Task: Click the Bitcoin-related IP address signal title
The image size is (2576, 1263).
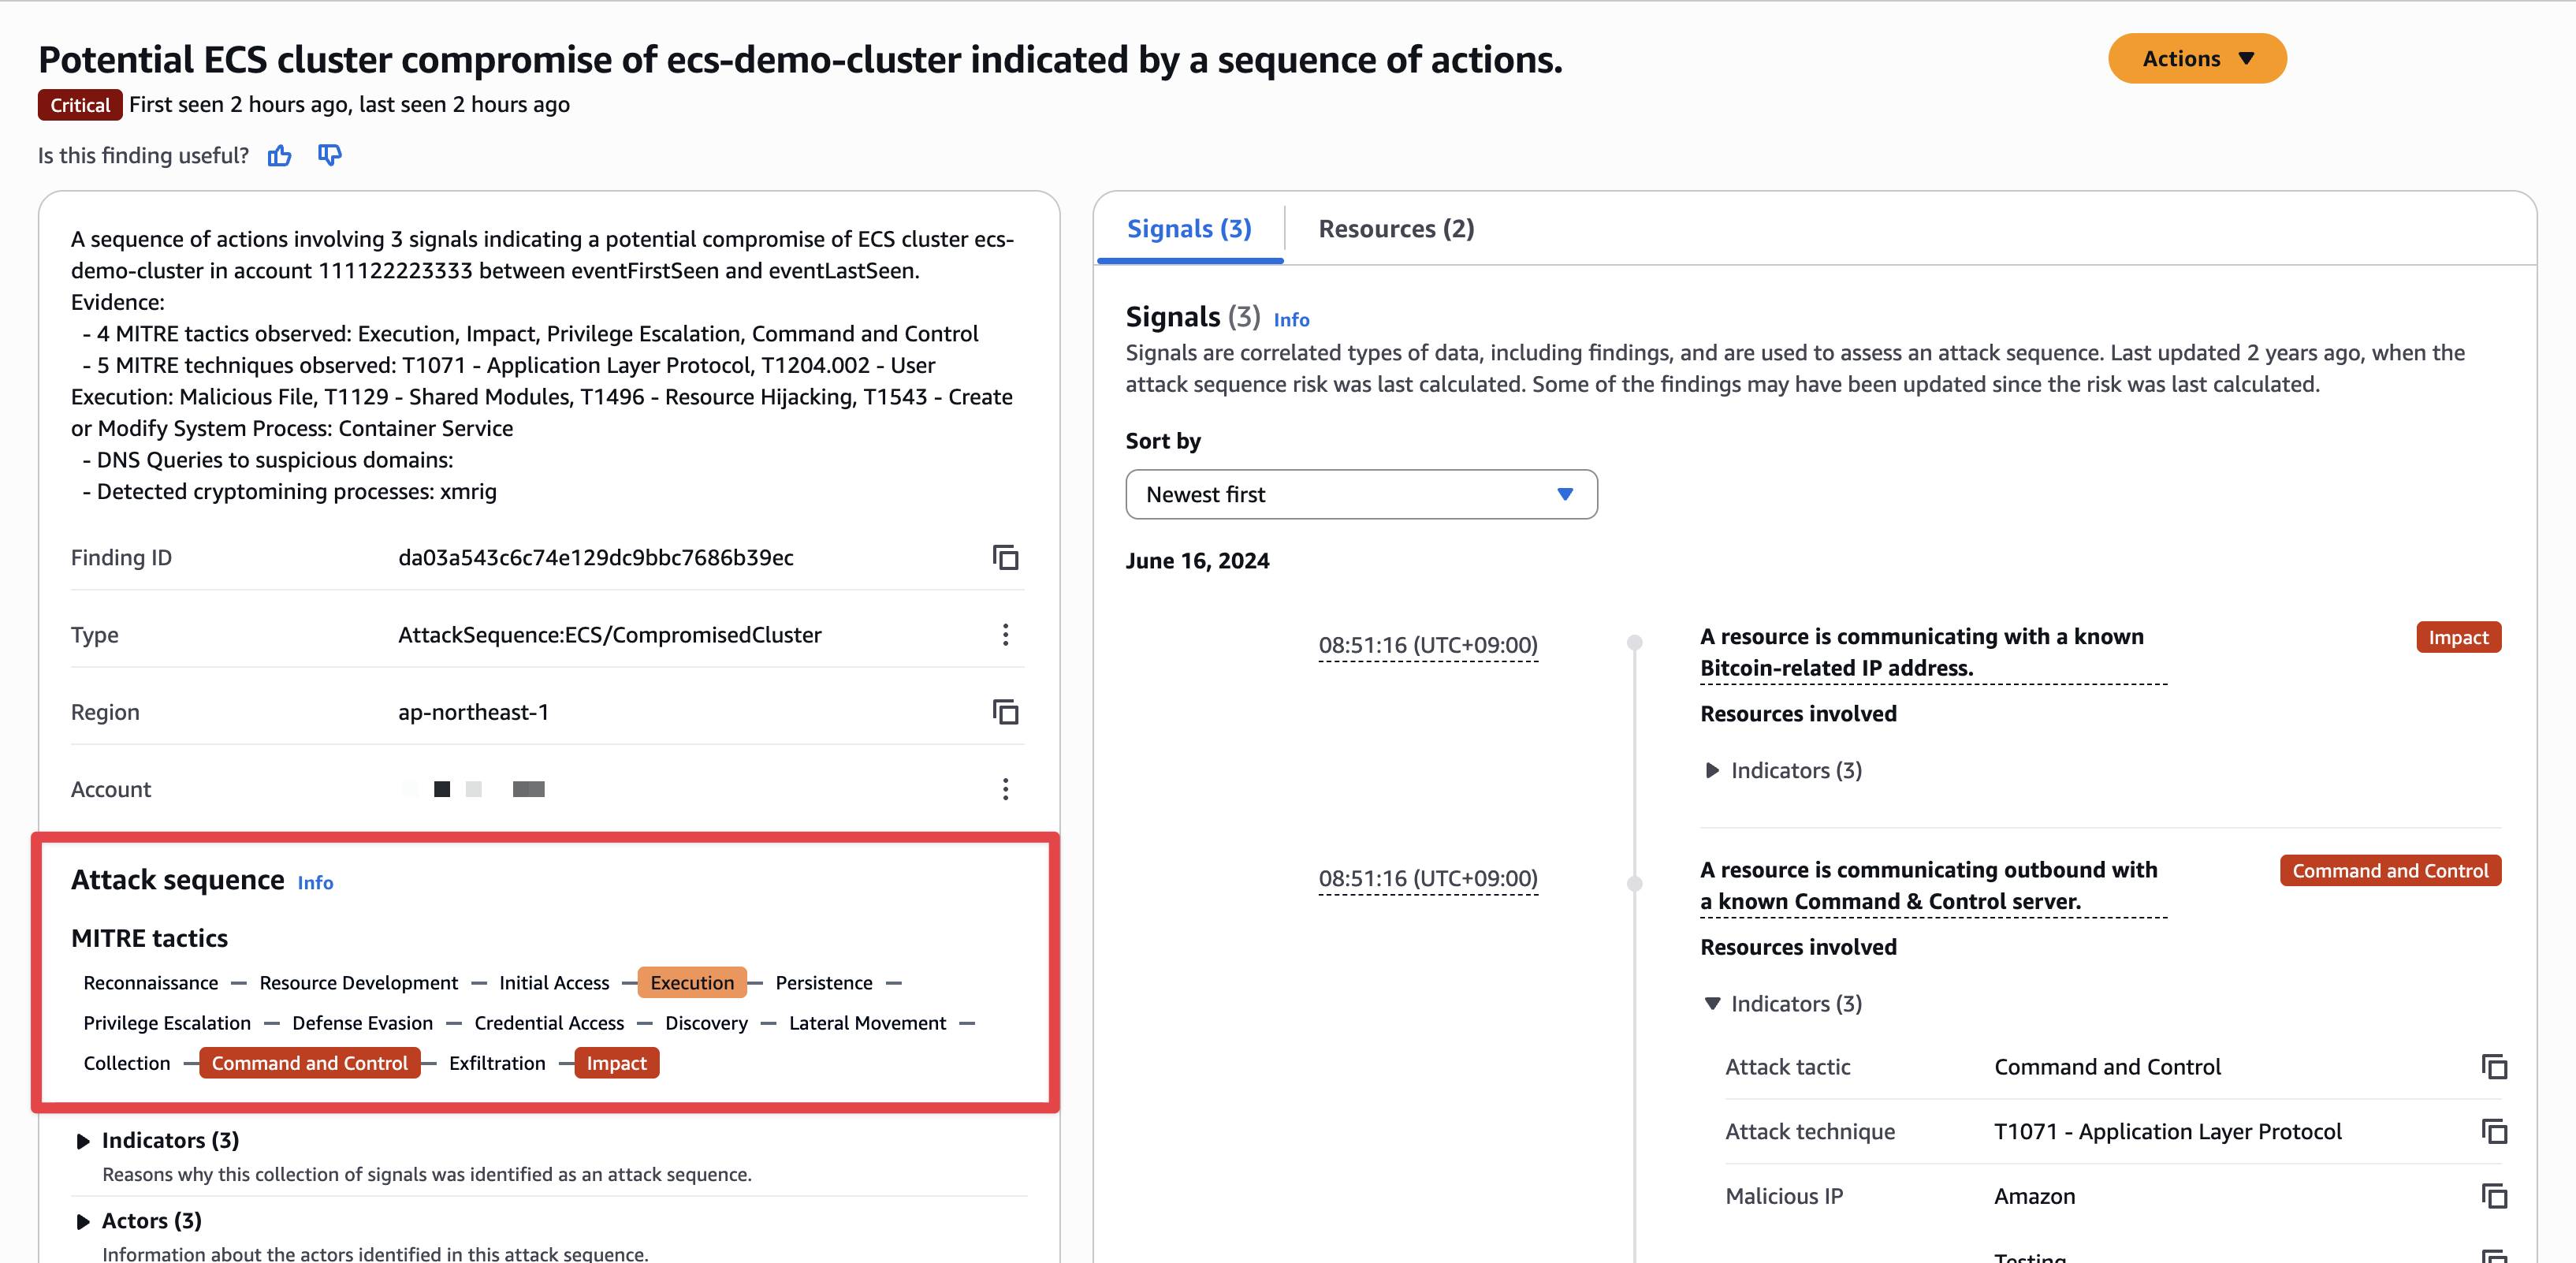Action: coord(1920,652)
